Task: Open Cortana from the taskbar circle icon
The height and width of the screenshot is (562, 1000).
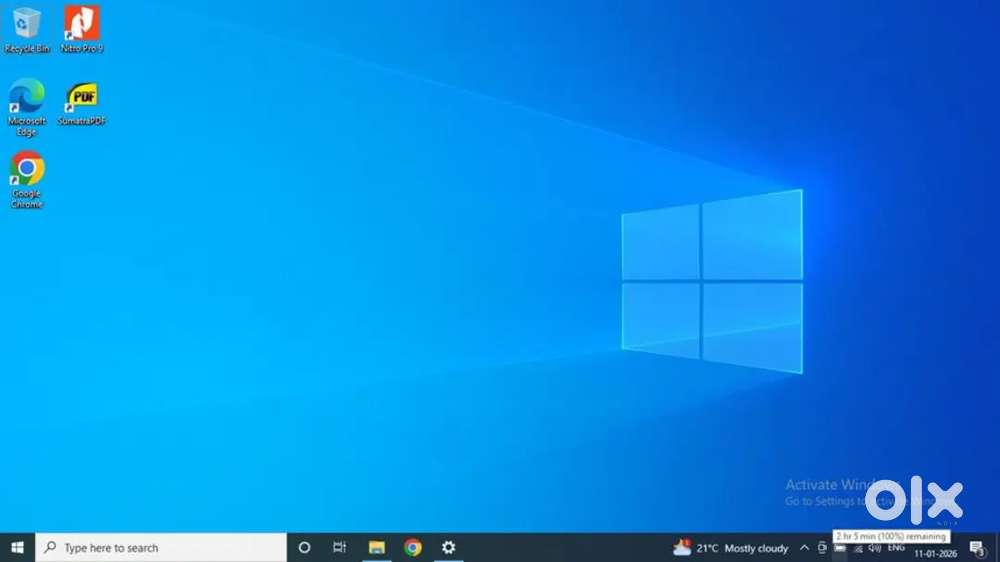Action: pos(305,547)
